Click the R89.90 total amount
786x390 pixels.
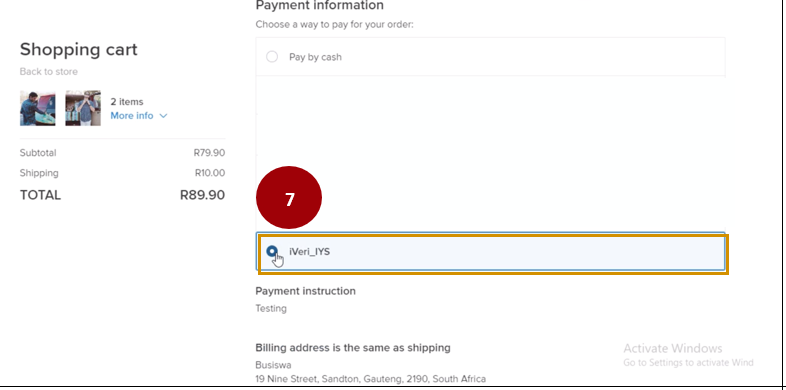tap(203, 195)
